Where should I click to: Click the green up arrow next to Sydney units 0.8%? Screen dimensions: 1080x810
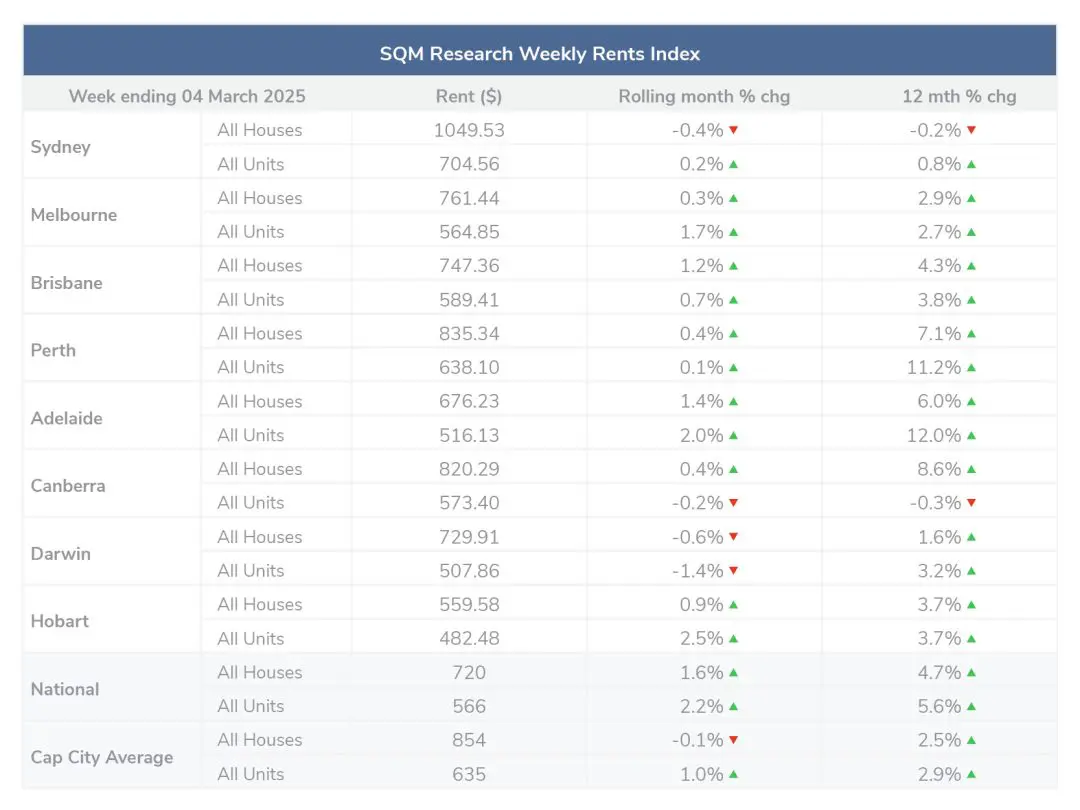(x=971, y=164)
